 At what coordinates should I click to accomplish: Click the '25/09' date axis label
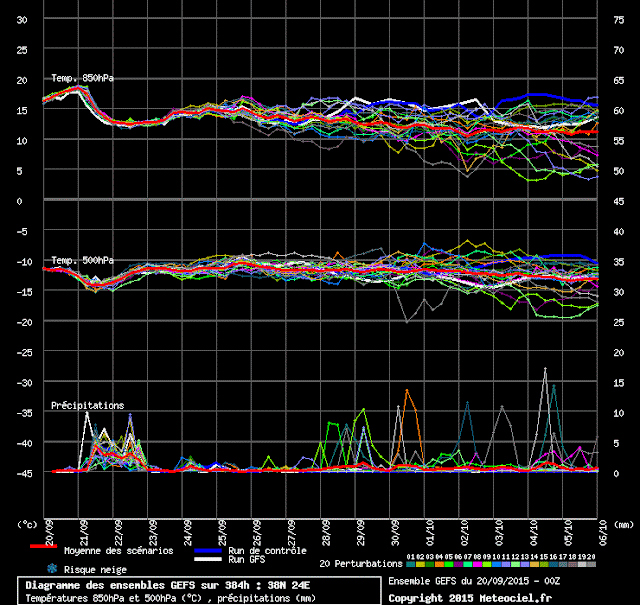[x=222, y=533]
